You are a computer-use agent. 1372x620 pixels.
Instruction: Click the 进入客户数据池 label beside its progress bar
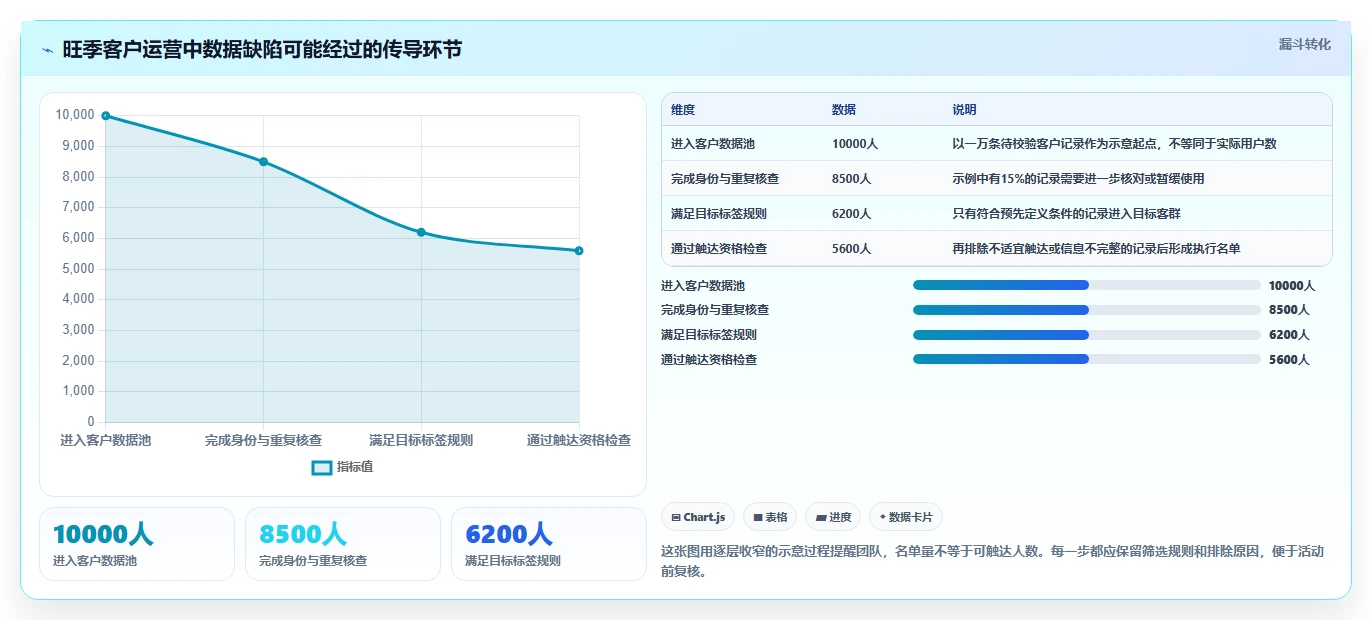703,286
